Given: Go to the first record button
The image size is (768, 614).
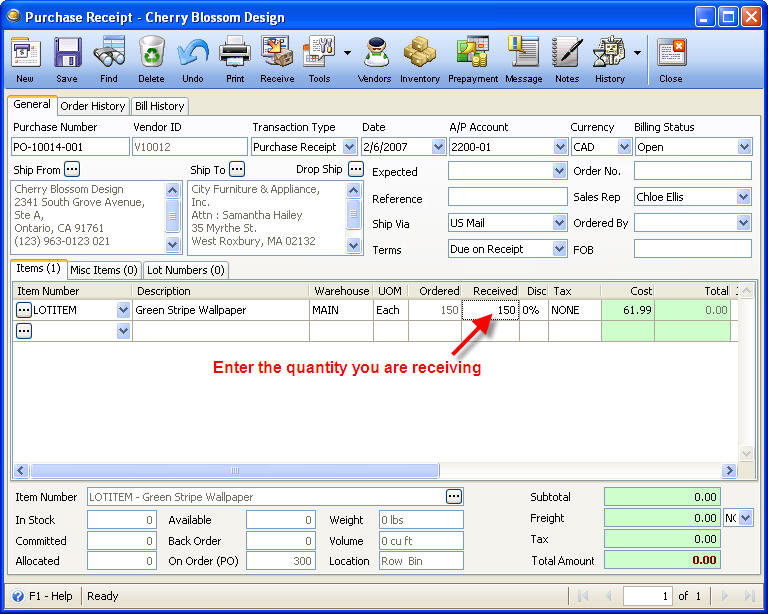Looking at the screenshot, I should click(x=583, y=596).
